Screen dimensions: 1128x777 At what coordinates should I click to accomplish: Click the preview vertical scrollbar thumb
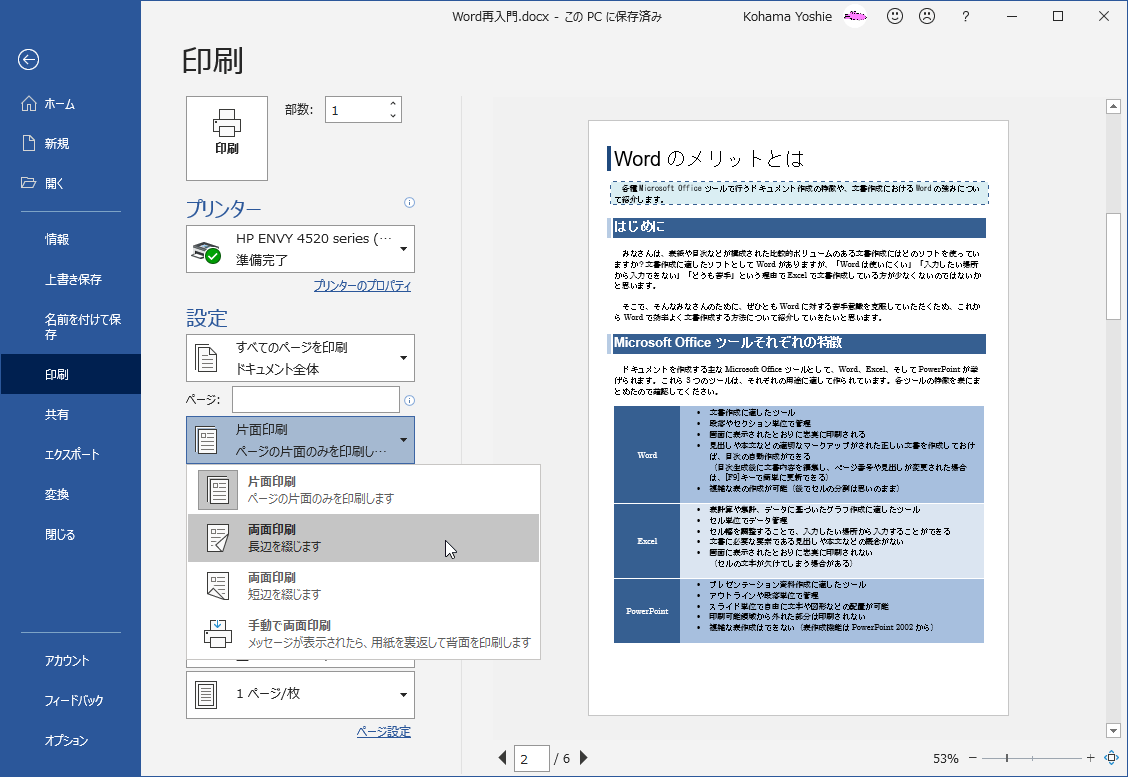coord(1113,266)
